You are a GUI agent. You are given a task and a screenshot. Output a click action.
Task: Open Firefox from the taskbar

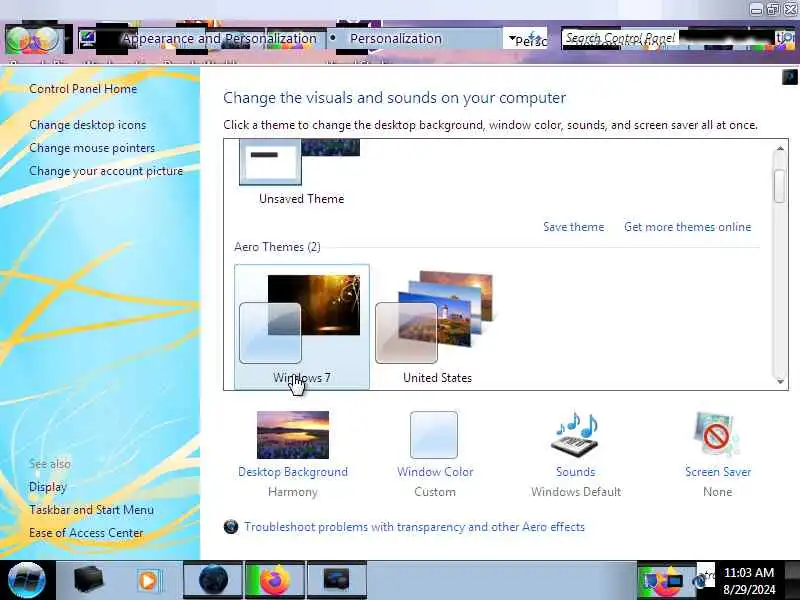pyautogui.click(x=274, y=580)
